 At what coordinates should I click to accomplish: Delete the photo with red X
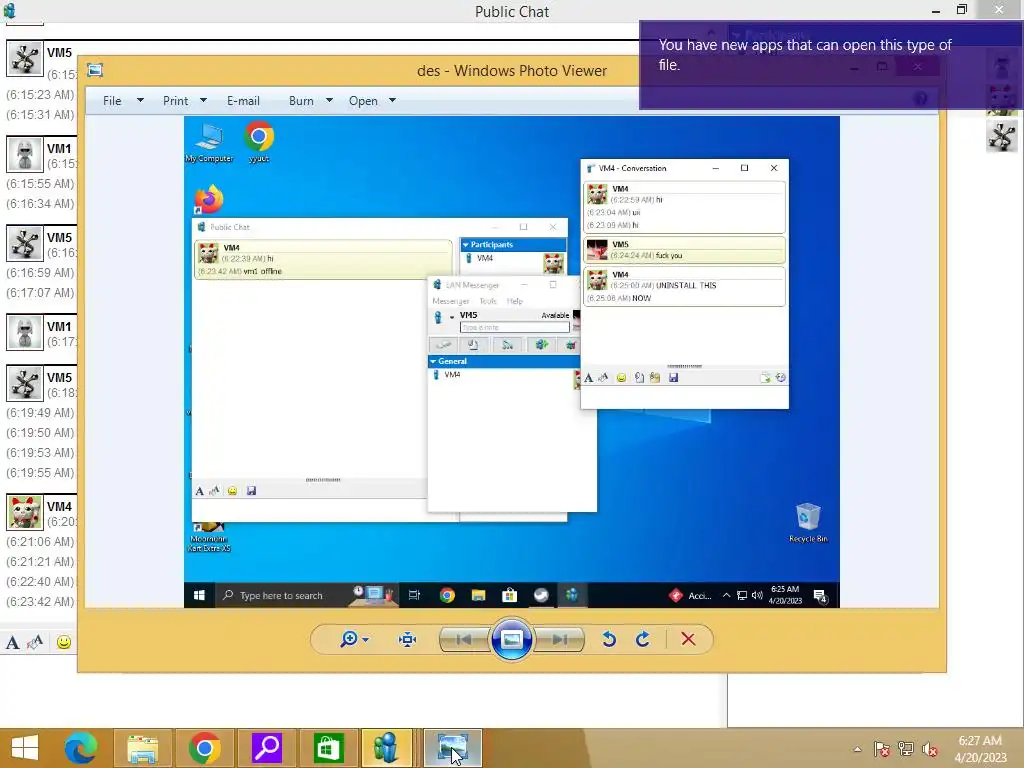(688, 639)
